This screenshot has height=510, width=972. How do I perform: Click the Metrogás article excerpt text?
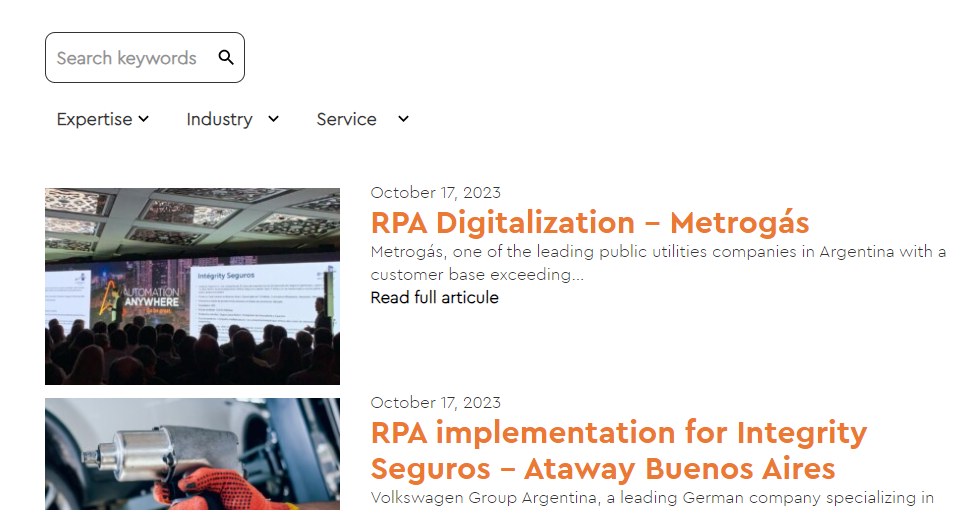pyautogui.click(x=658, y=263)
